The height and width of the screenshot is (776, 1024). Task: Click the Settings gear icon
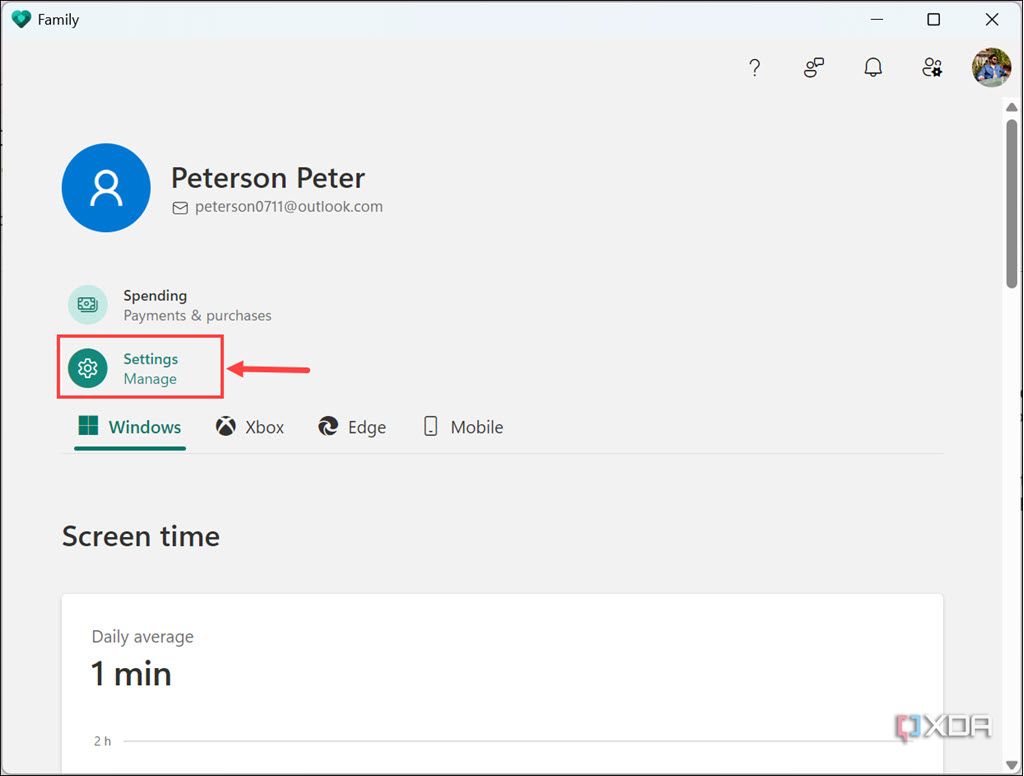coord(87,367)
